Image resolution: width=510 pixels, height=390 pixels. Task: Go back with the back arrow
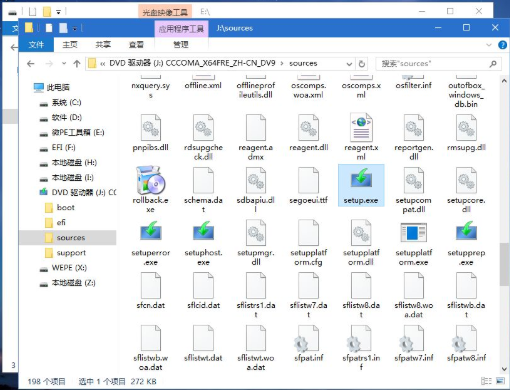click(x=31, y=63)
